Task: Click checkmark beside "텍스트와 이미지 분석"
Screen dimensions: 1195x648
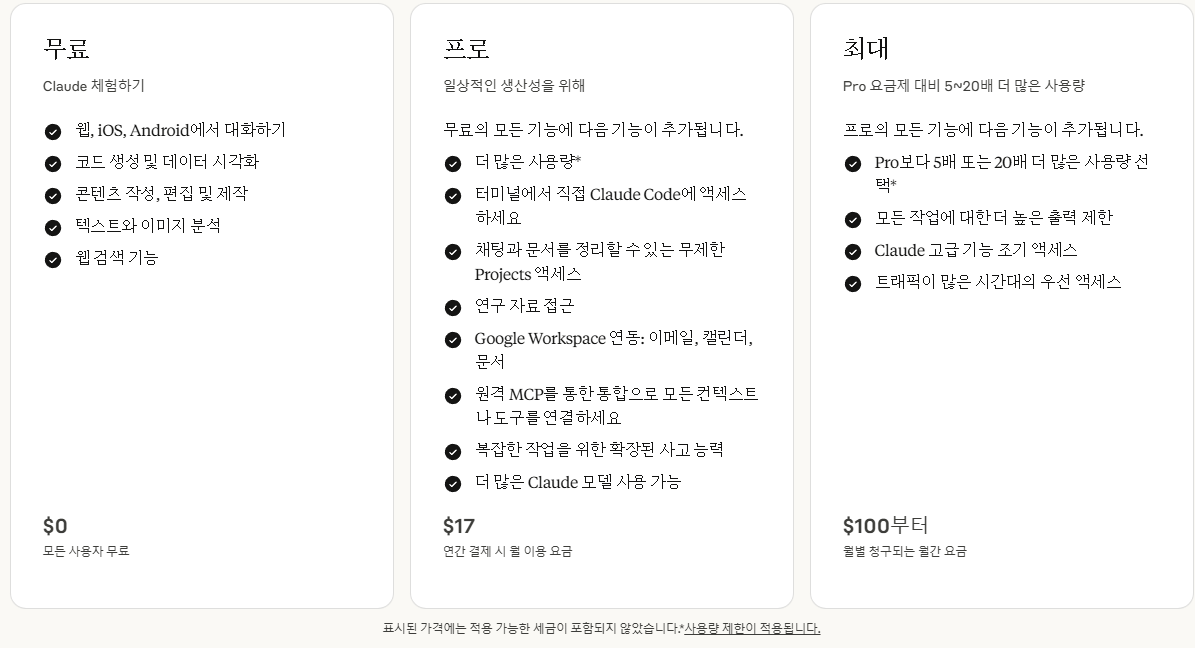Action: 52,226
